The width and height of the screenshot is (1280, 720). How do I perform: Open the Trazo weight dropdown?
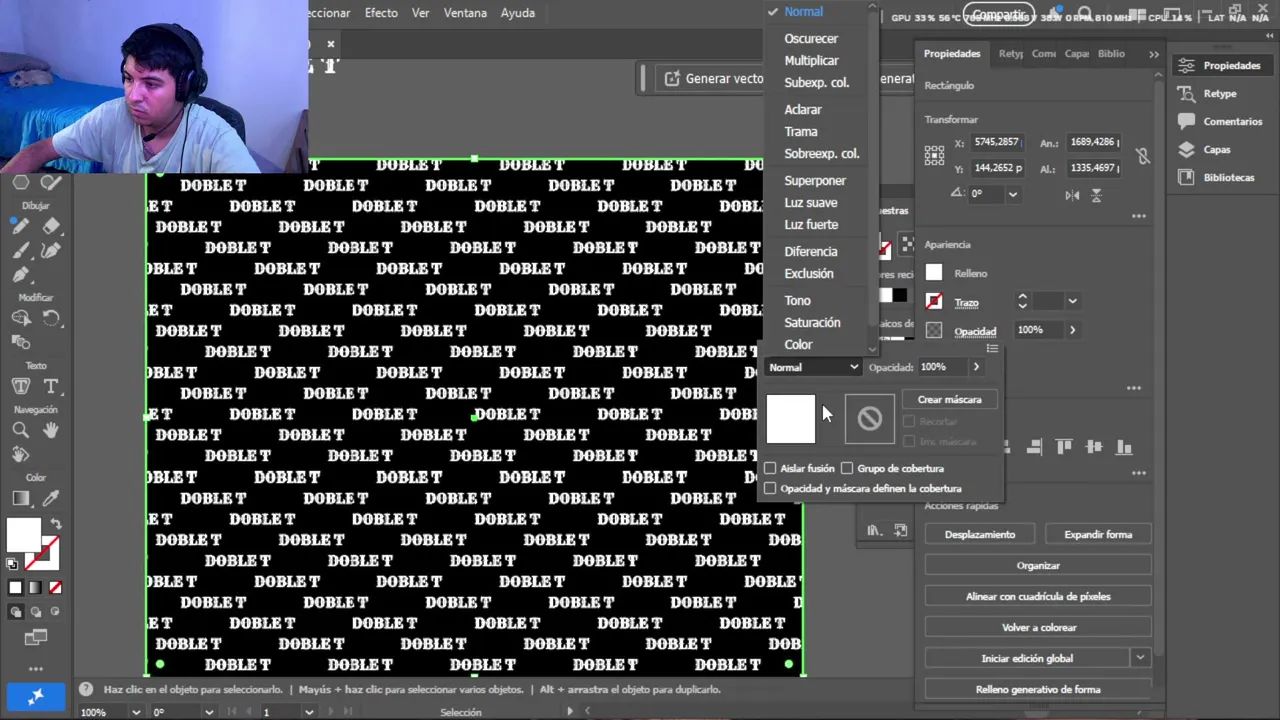(1072, 301)
